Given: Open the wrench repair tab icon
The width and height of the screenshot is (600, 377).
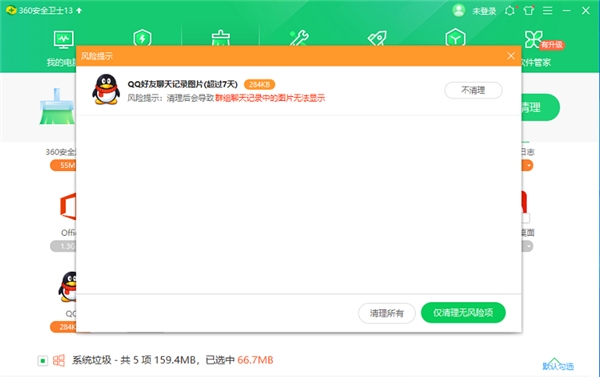Looking at the screenshot, I should point(299,38).
